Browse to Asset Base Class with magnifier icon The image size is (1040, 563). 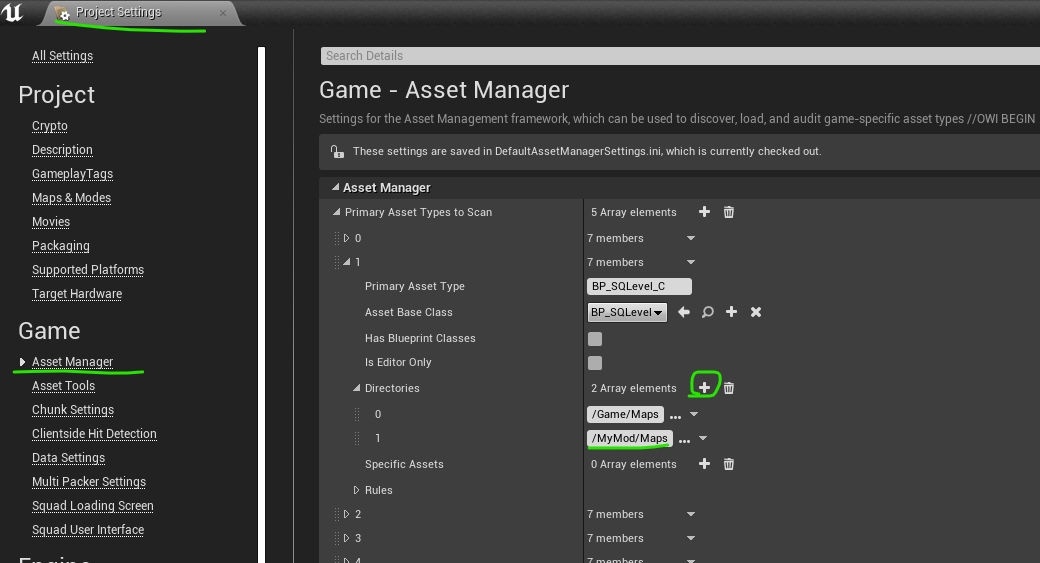click(708, 312)
